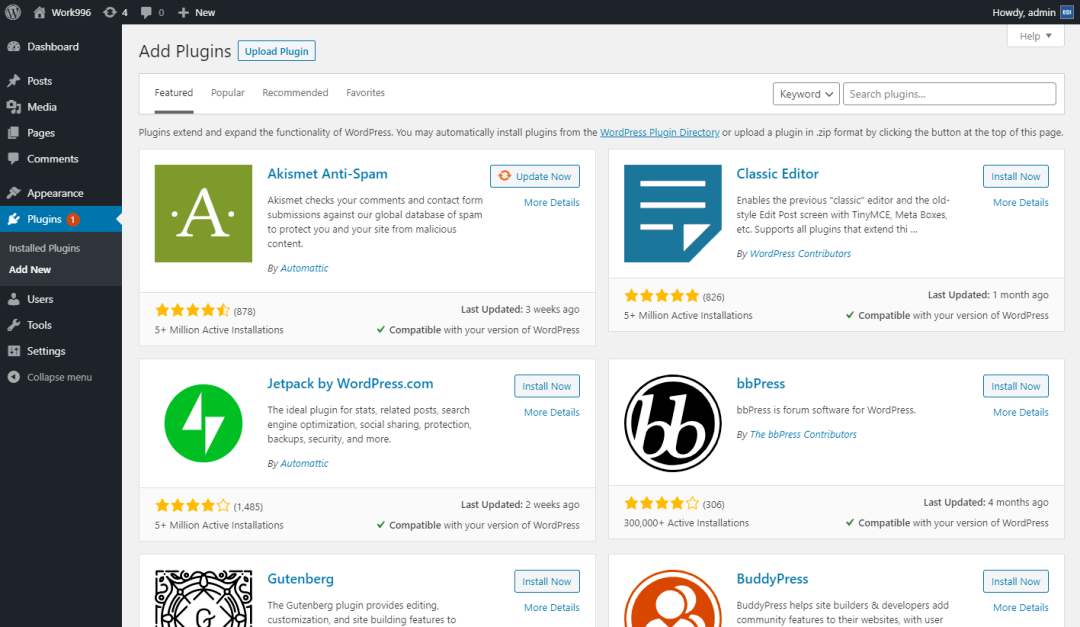Open the Dashboard menu item
1080x627 pixels.
(x=61, y=47)
